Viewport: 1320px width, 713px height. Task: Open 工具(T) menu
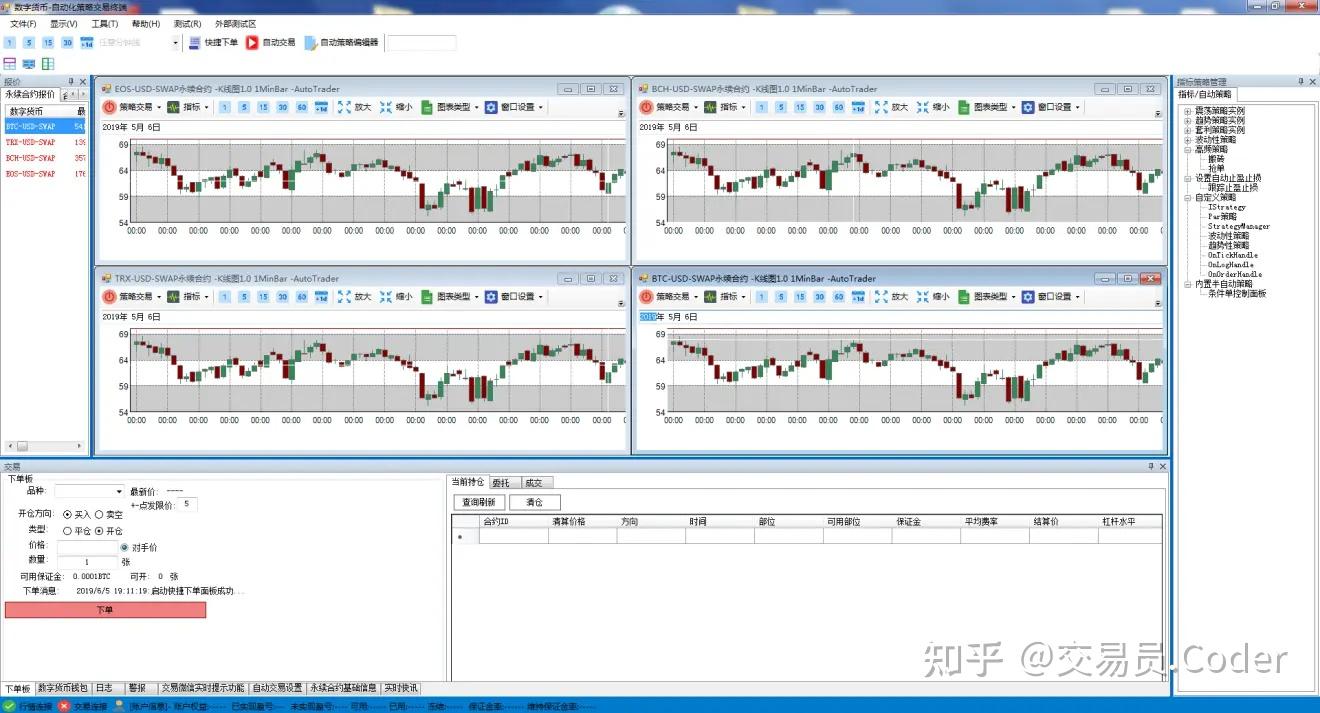104,23
